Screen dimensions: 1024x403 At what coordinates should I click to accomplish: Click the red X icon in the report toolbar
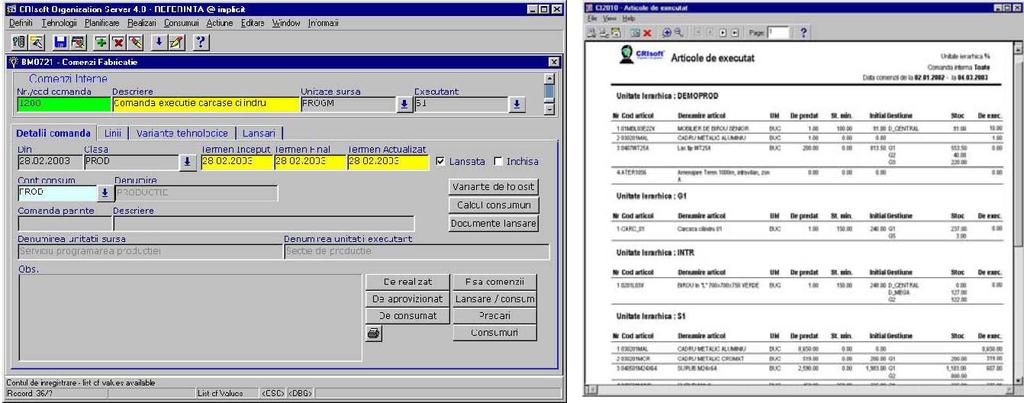click(x=647, y=32)
